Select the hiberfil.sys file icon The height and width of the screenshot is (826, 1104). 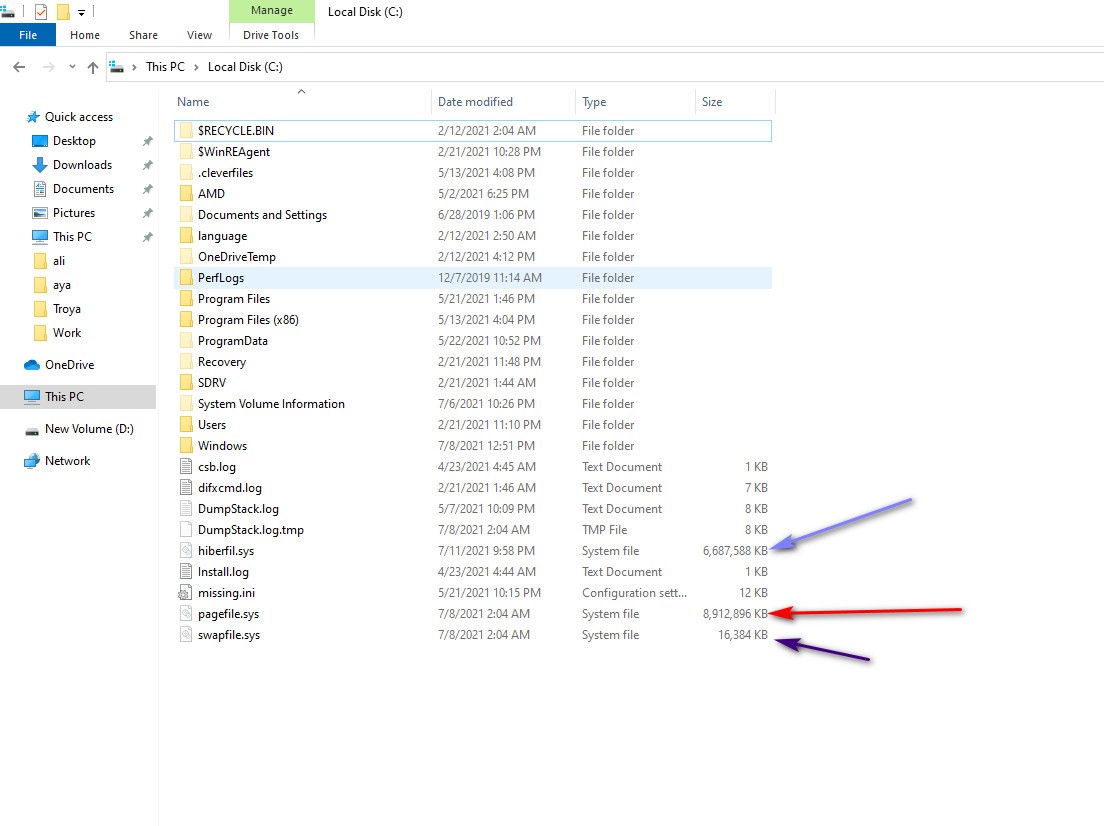click(185, 551)
